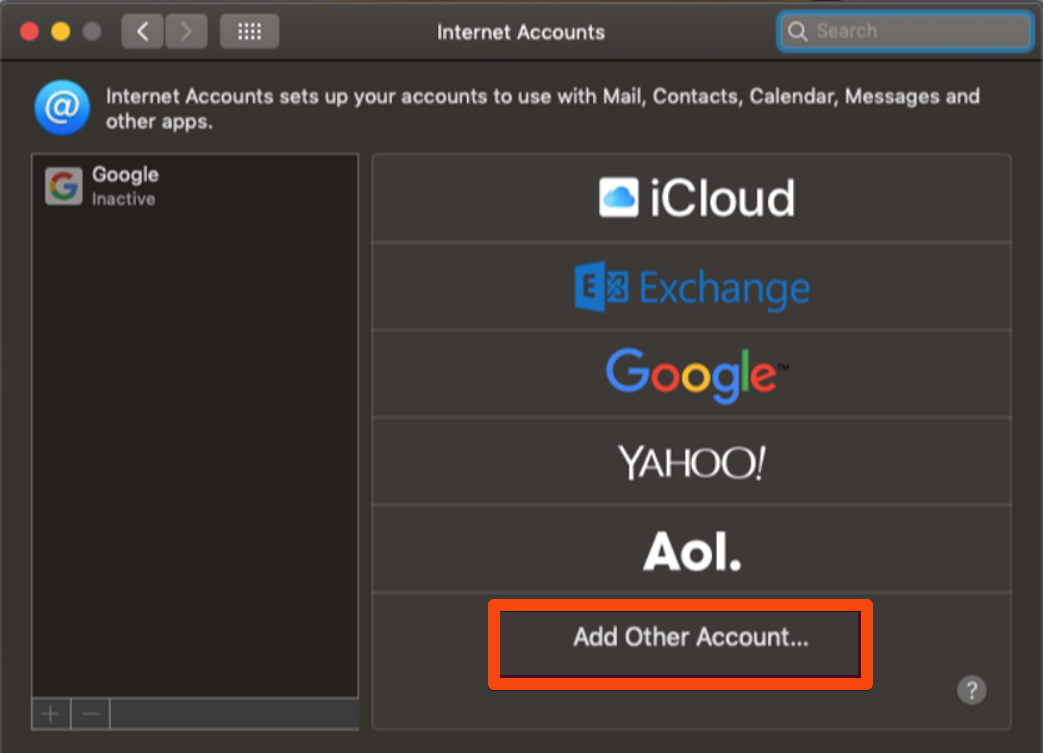Screen dimensions: 1043x753
Task: Choose iCloud as the account type
Action: coord(692,198)
